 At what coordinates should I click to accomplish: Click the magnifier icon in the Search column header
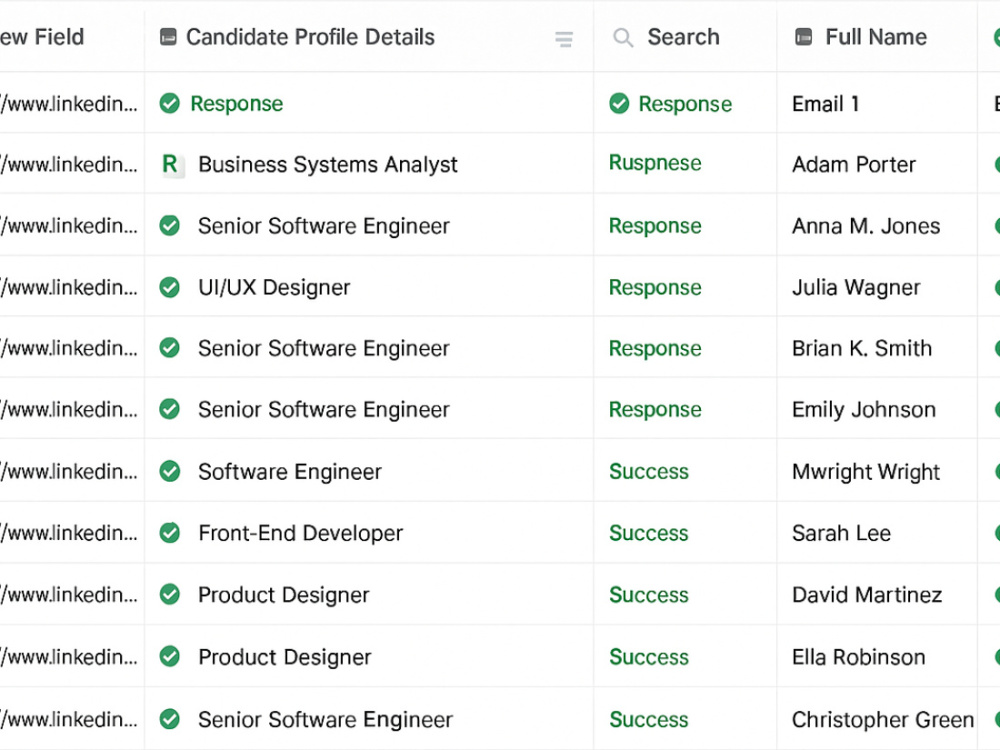coord(622,38)
